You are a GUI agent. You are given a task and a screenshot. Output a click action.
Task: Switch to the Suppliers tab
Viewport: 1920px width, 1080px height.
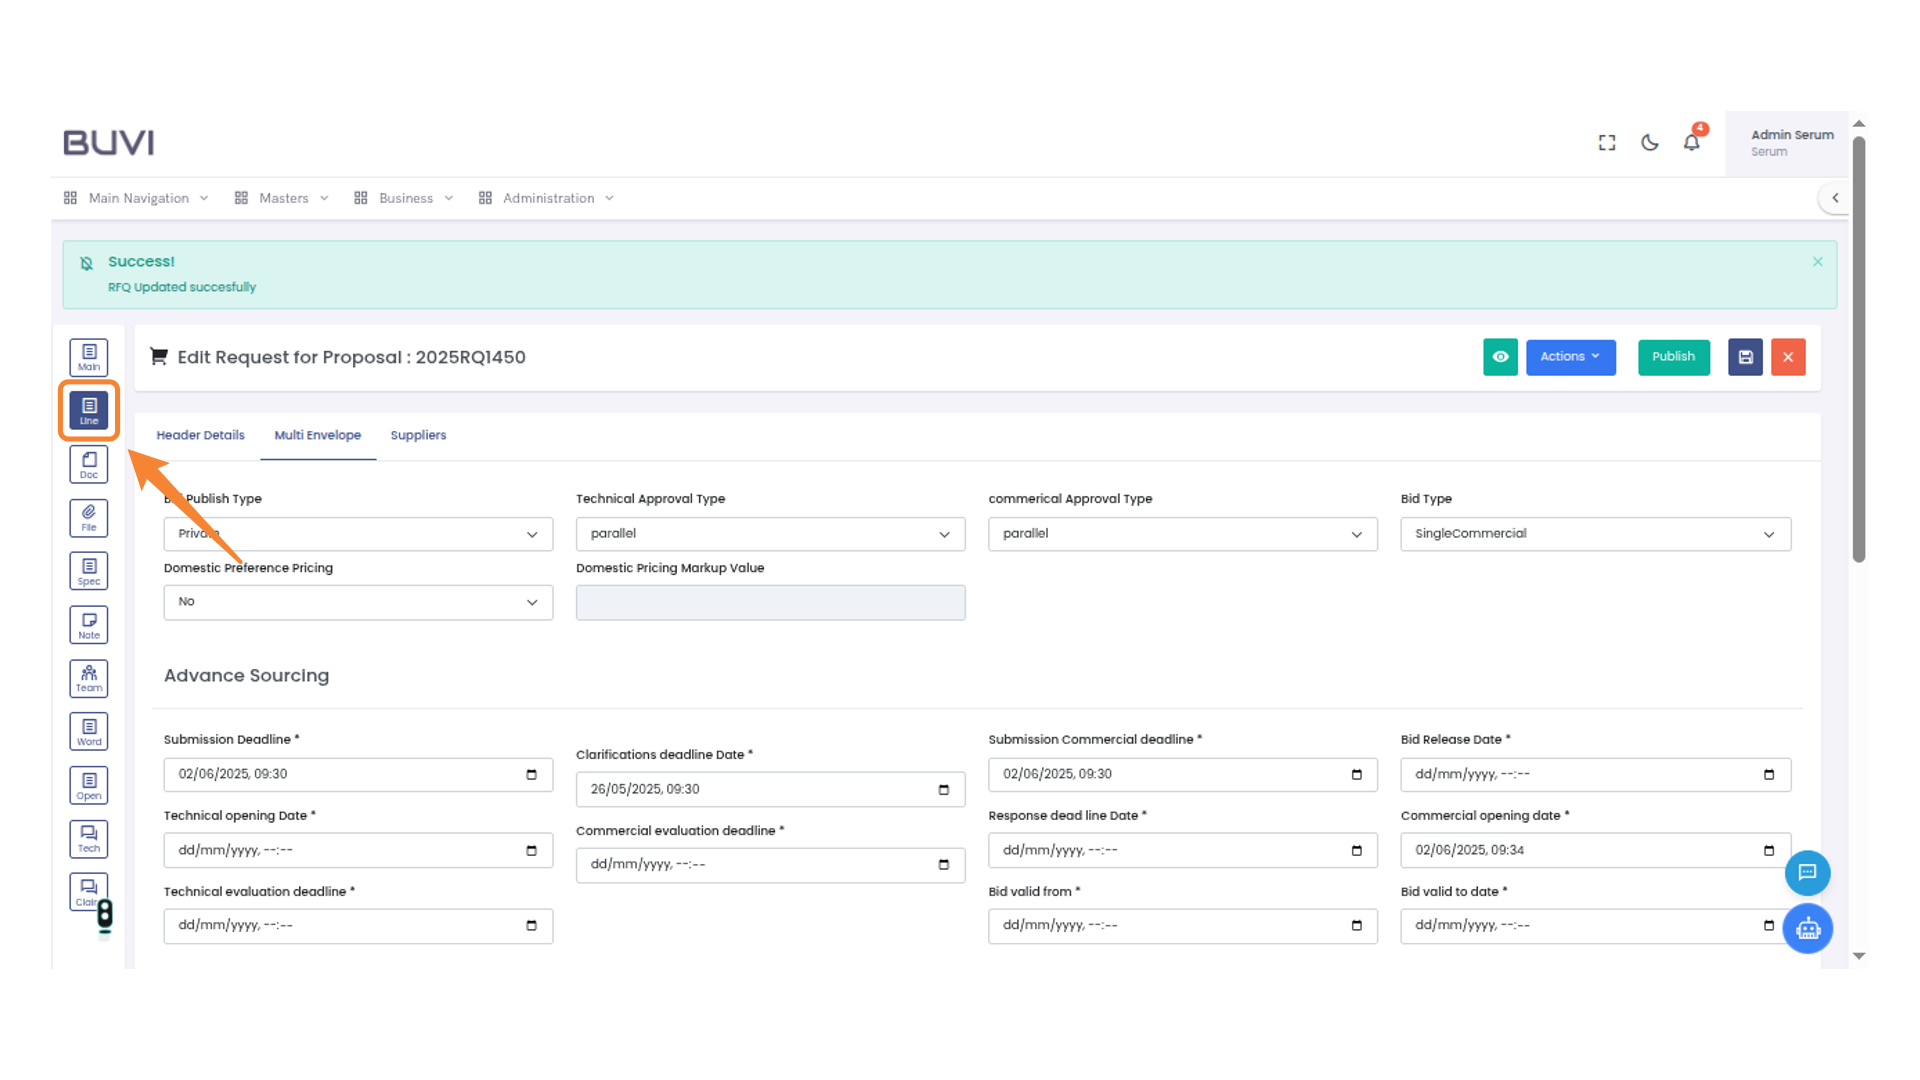coord(418,435)
